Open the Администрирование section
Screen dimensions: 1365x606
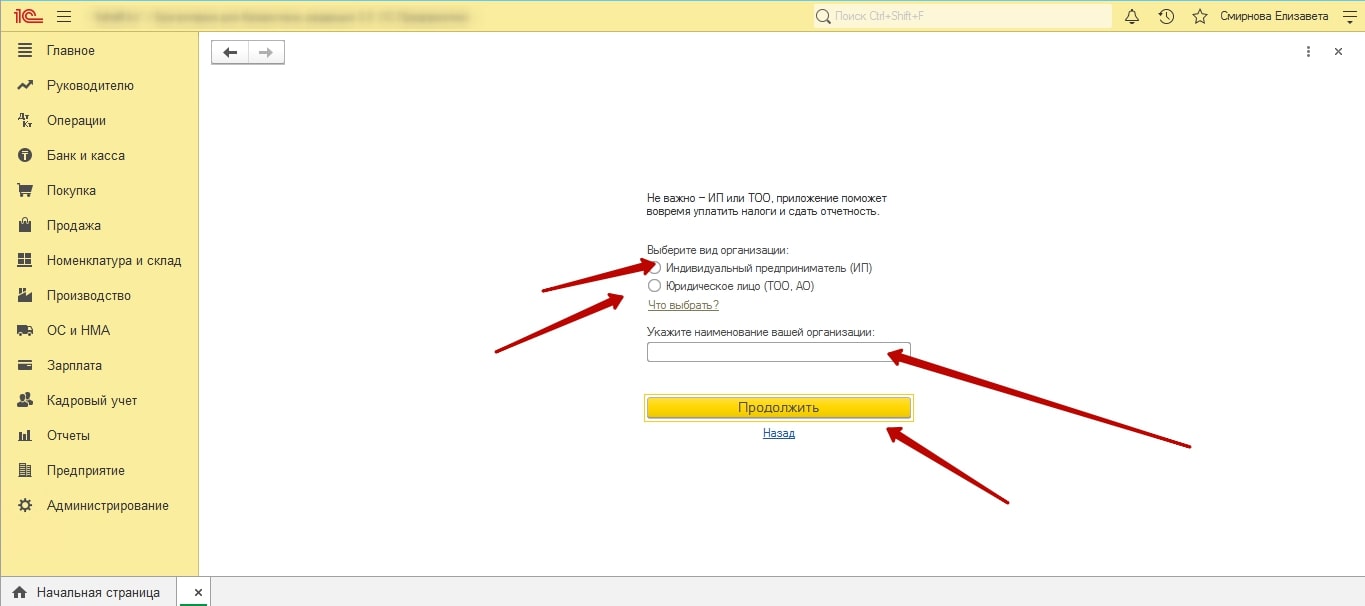(107, 505)
